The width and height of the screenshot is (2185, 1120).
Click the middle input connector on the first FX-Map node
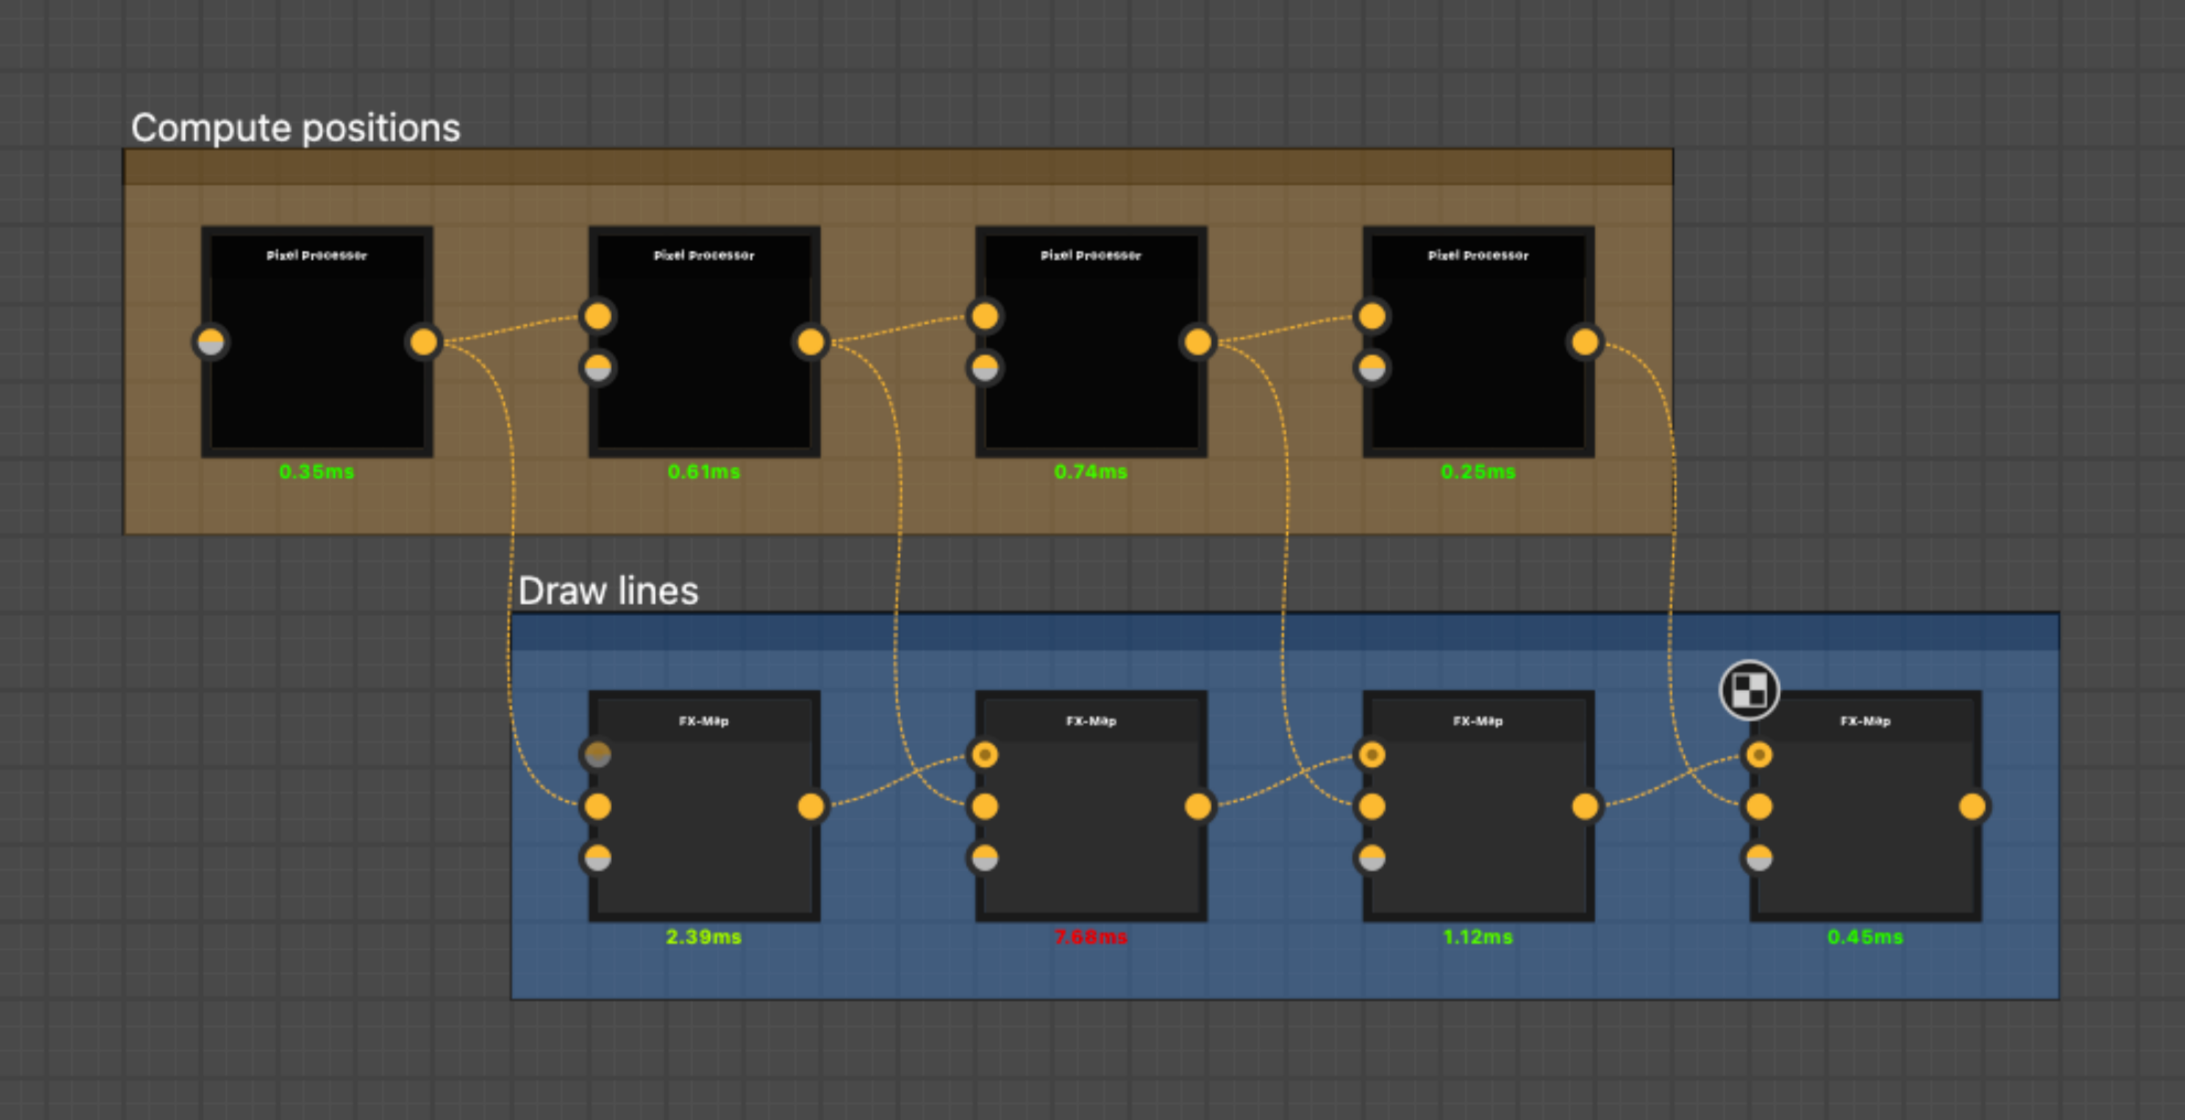click(x=597, y=807)
